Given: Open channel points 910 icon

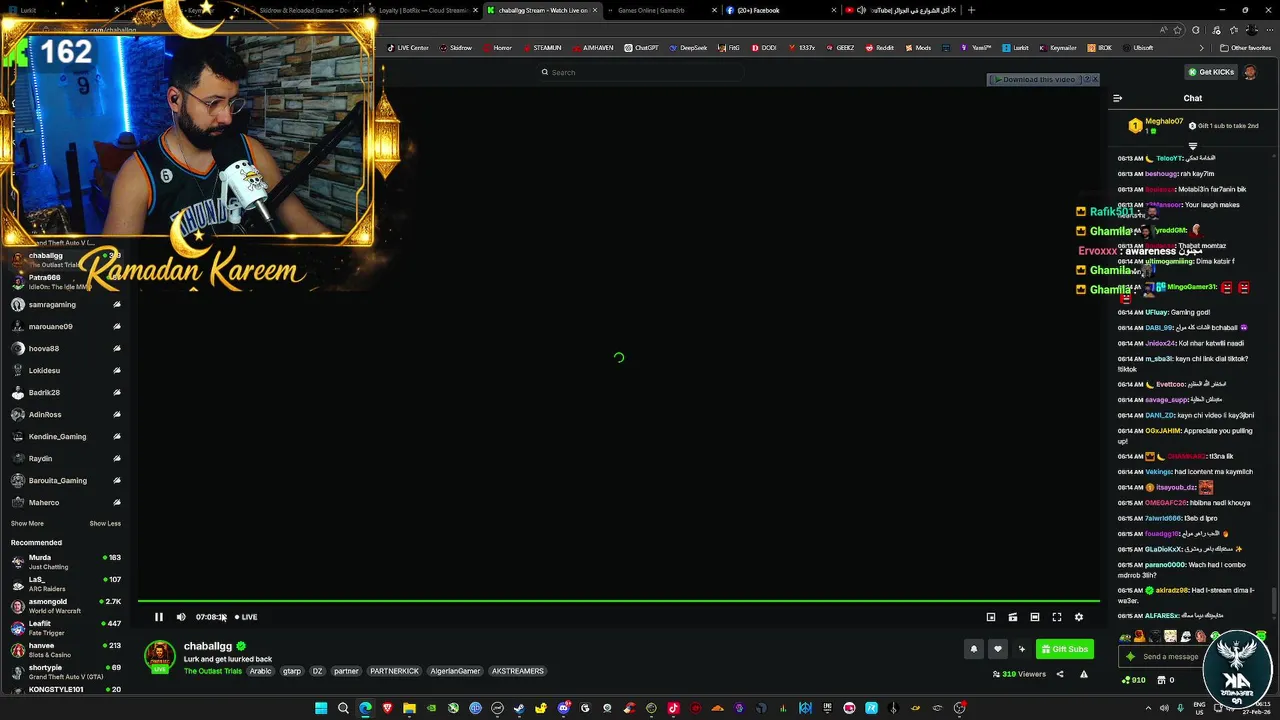Looking at the screenshot, I should [x=1134, y=680].
